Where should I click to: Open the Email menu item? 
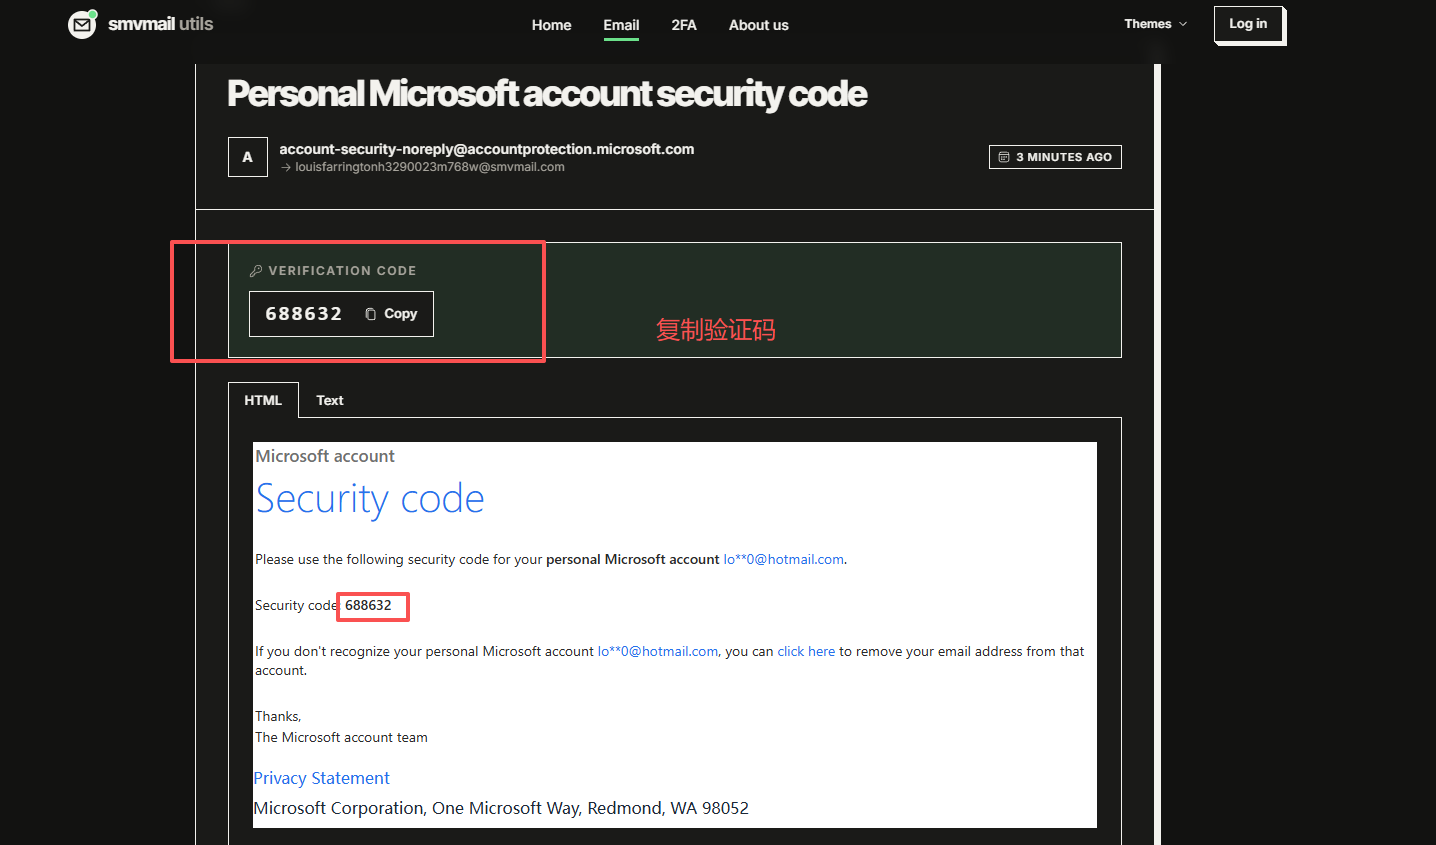click(x=621, y=25)
